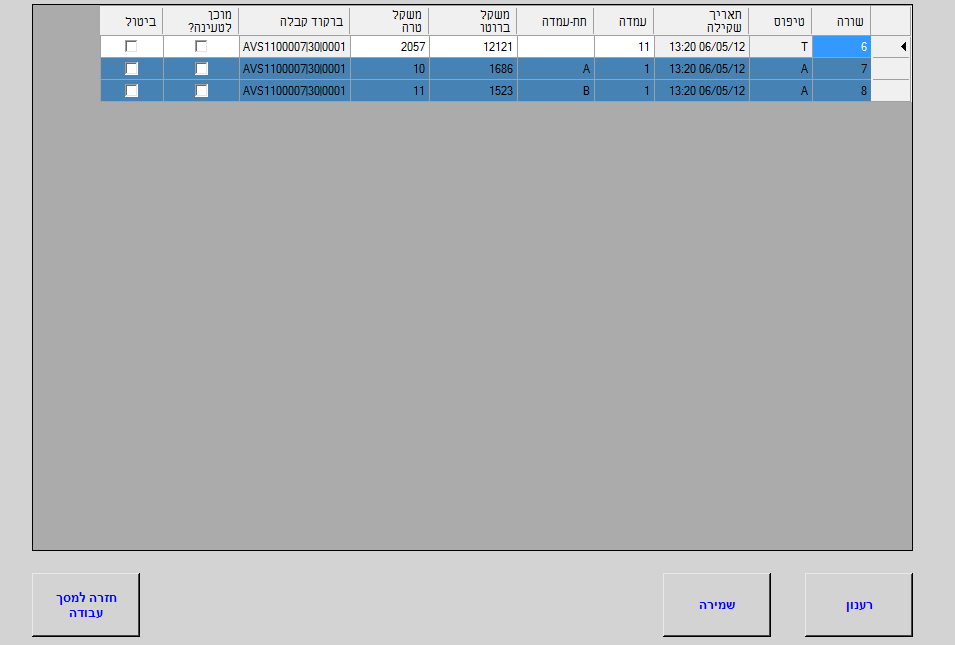Click the תאריך שקילה column header
Image resolution: width=955 pixels, height=645 pixels.
coord(702,21)
